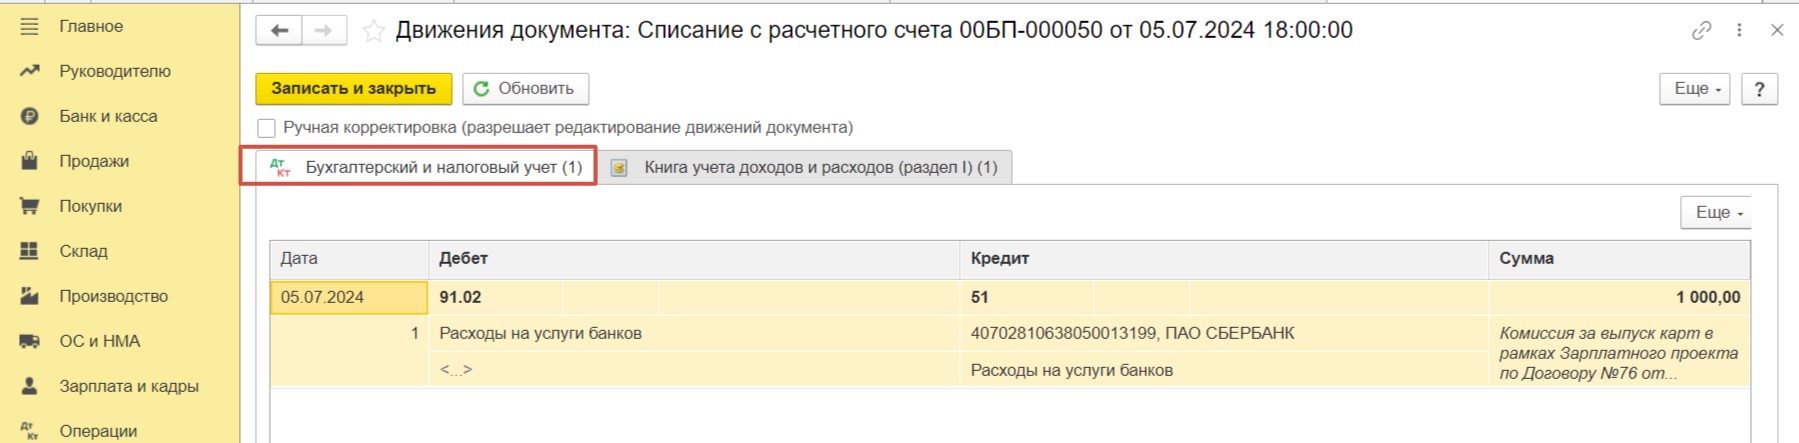1799x443 pixels.
Task: Open the ОС и НМА section
Action: point(99,341)
